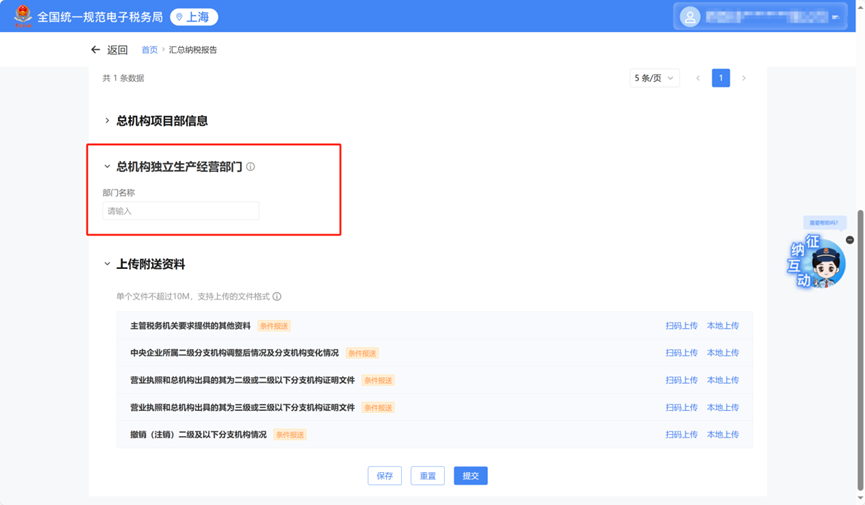Go to next page arrow in pagination
Viewport: 865px width, 505px height.
[744, 78]
